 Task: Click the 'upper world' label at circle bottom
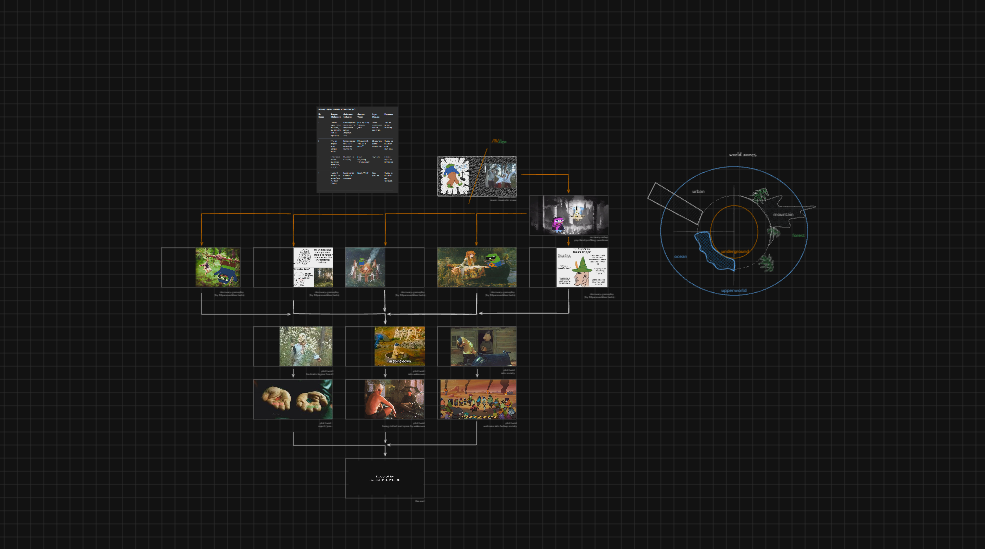734,291
